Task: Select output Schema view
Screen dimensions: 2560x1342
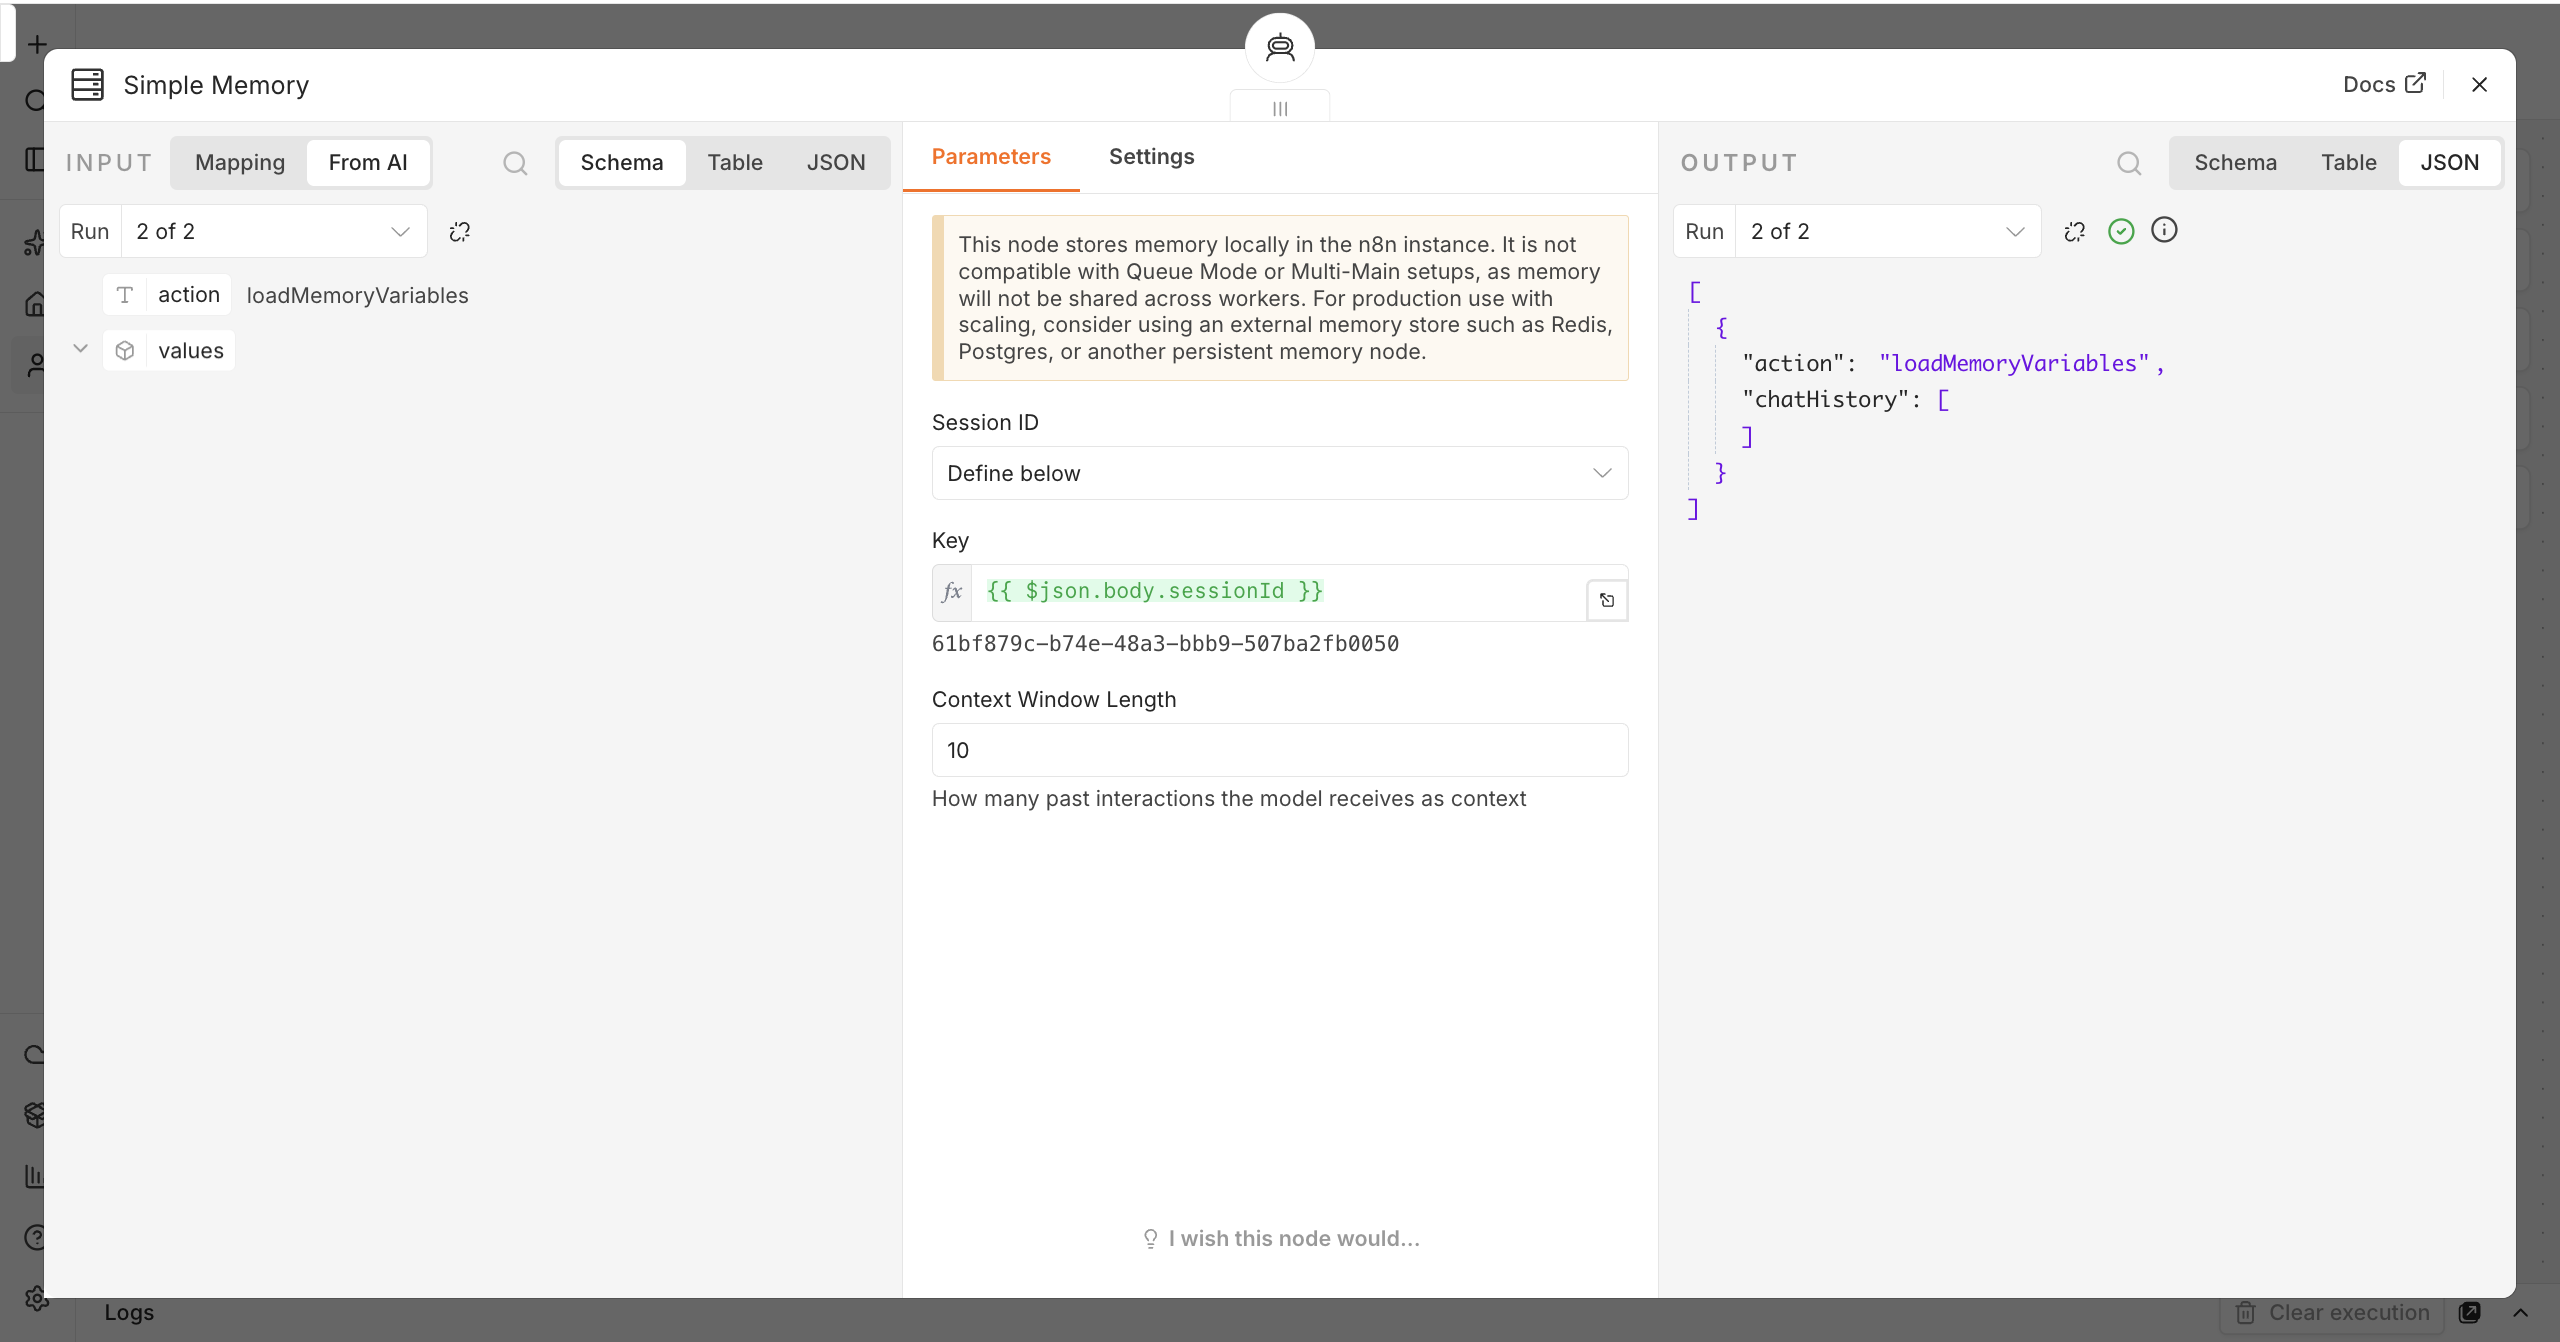Action: coord(2235,162)
